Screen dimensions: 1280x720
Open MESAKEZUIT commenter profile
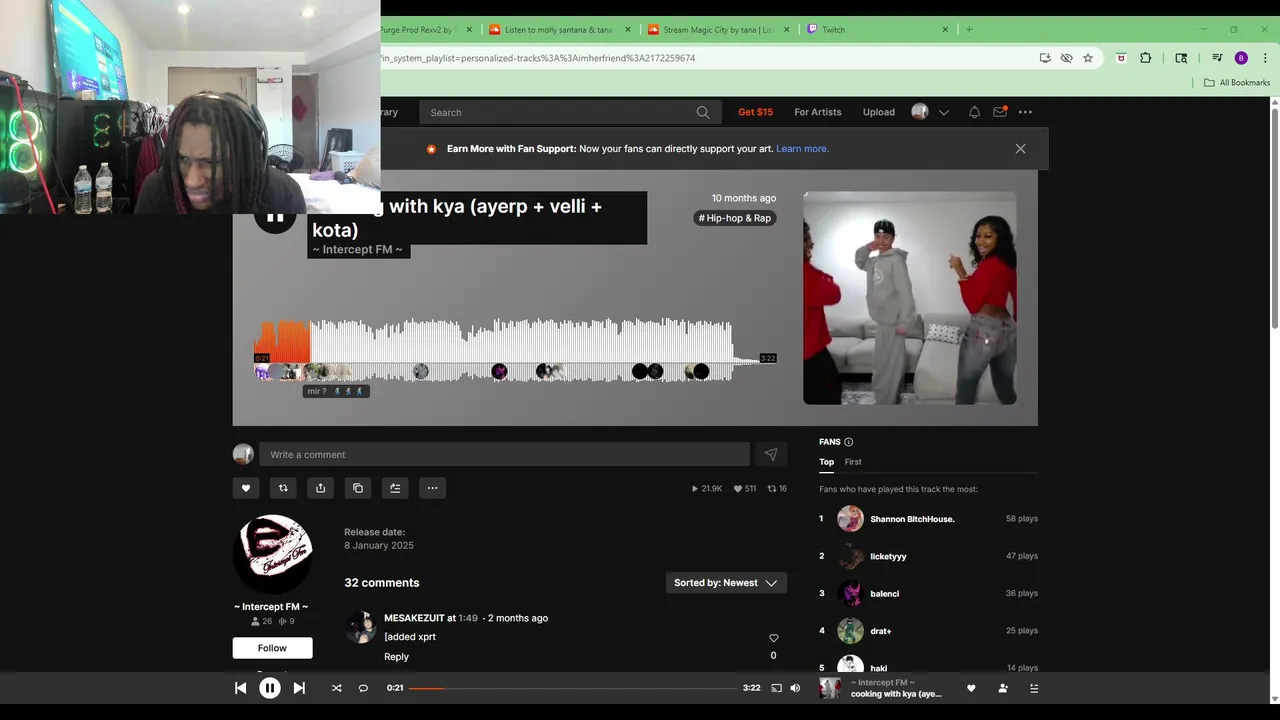[414, 618]
